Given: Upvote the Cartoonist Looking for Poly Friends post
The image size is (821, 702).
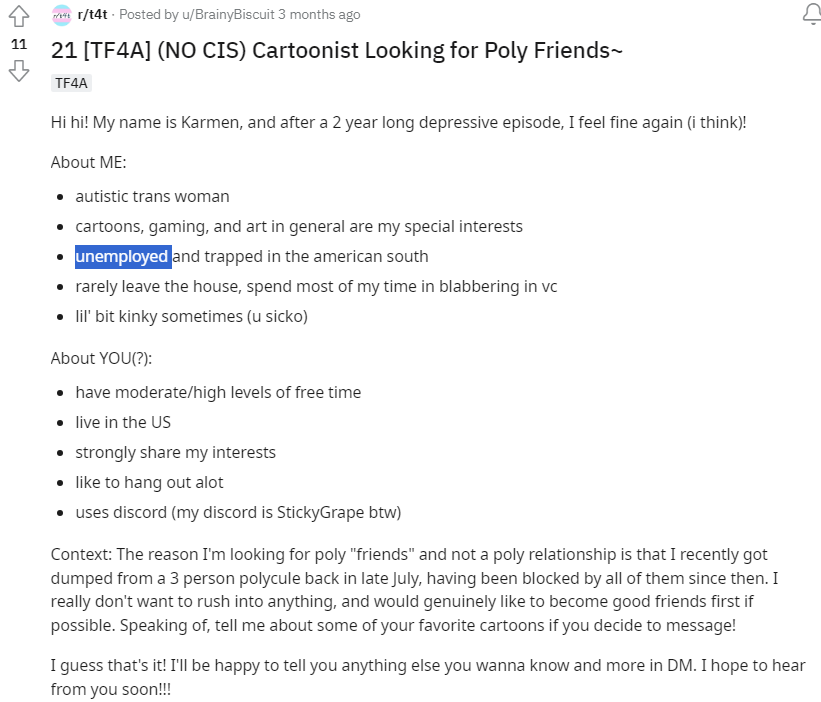Looking at the screenshot, I should pos(19,16).
